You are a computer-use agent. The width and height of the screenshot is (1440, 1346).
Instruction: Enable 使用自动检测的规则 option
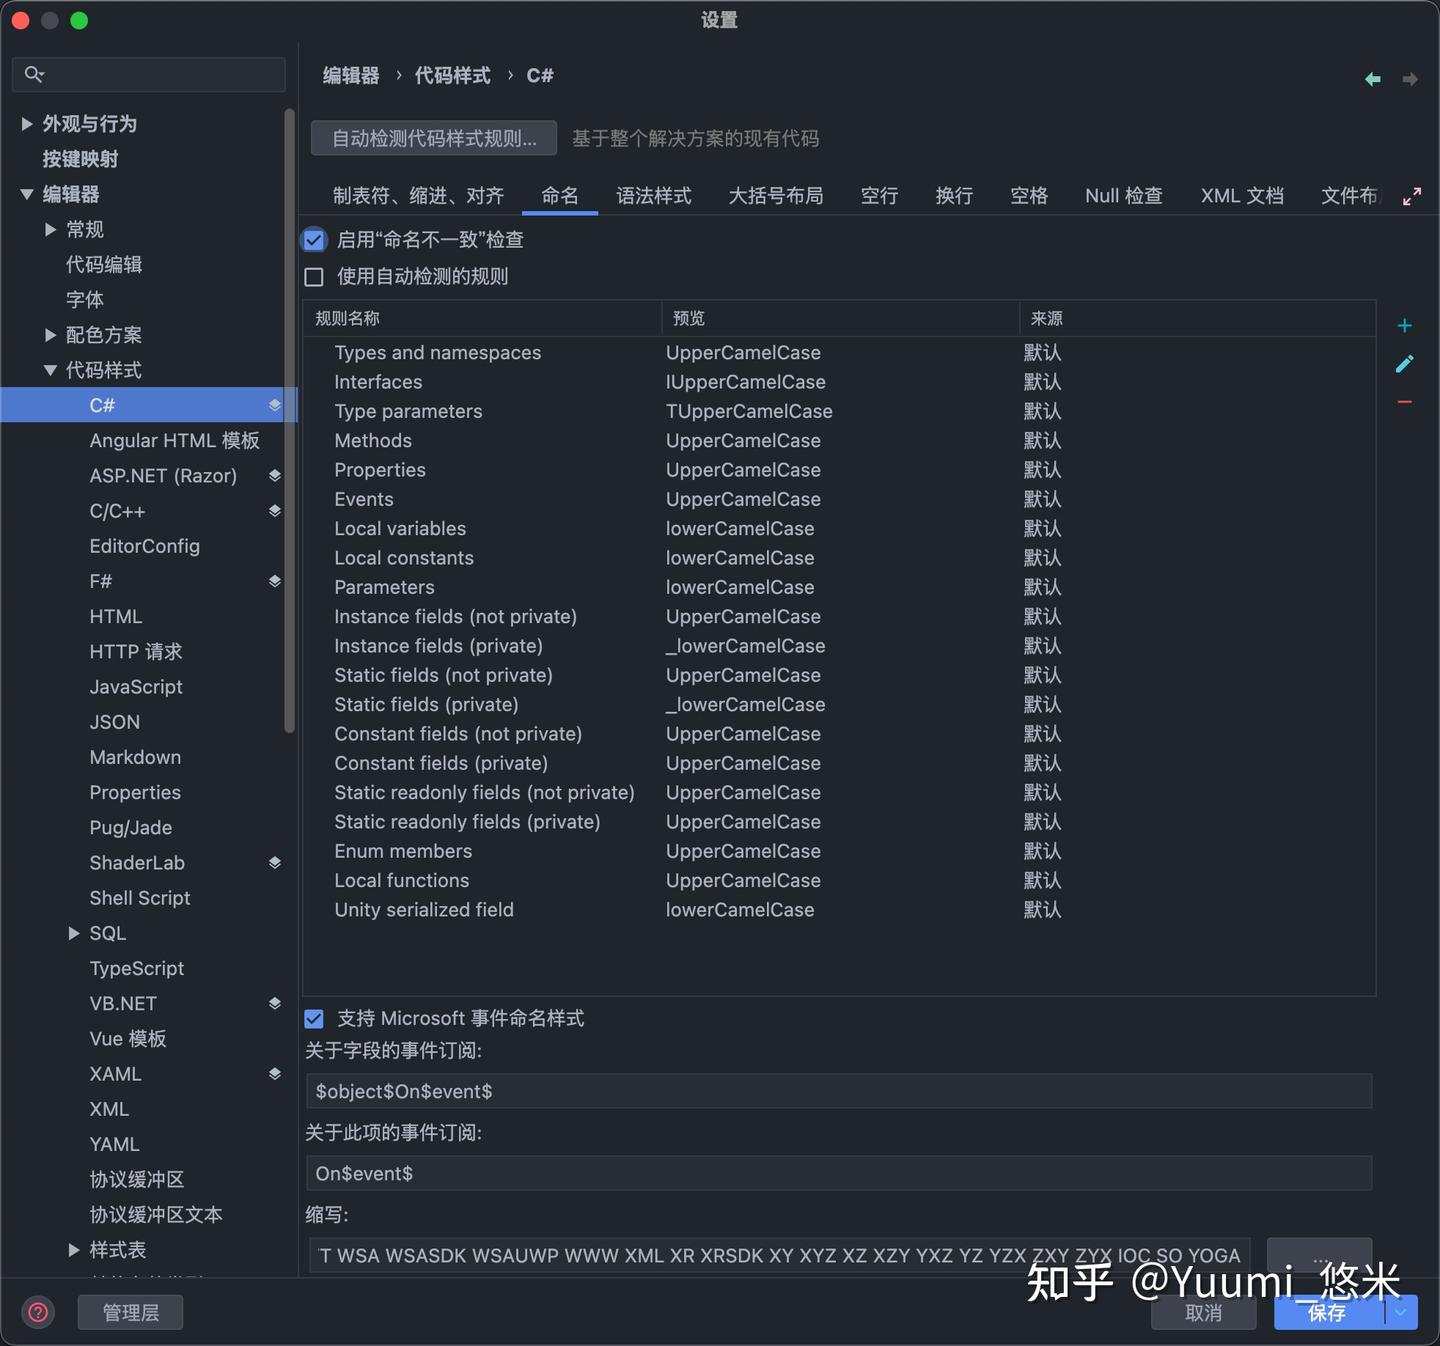coord(314,276)
